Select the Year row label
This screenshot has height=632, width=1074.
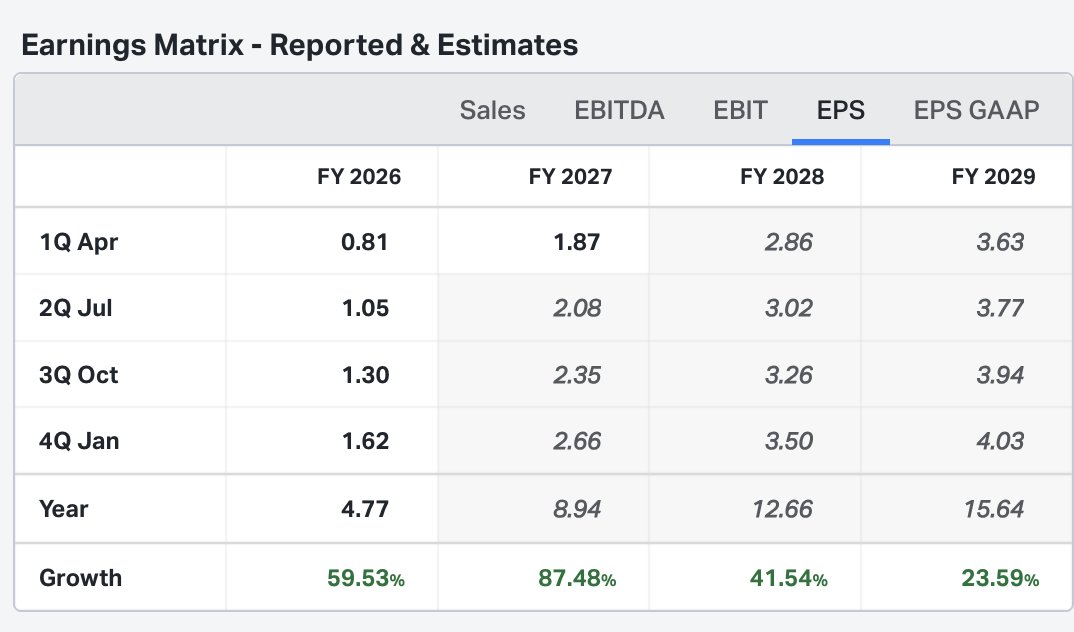coord(64,509)
